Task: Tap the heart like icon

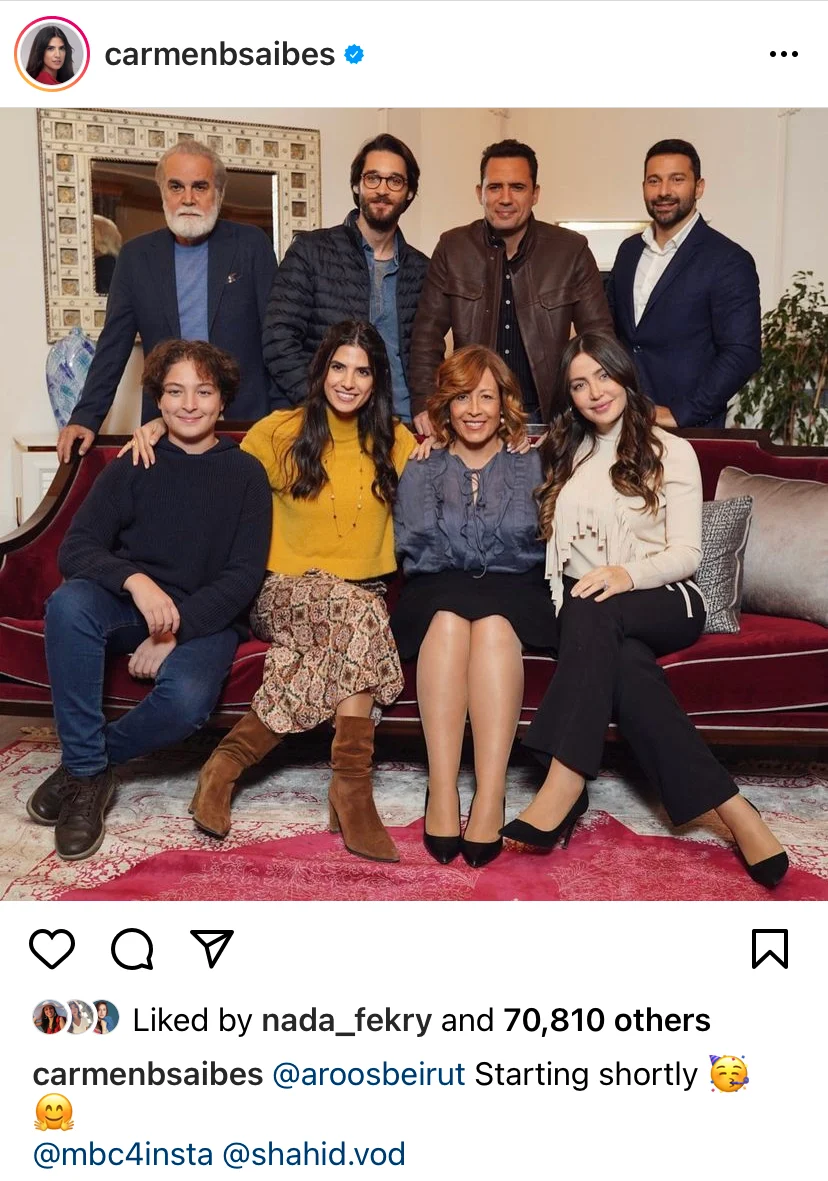Action: tap(52, 948)
